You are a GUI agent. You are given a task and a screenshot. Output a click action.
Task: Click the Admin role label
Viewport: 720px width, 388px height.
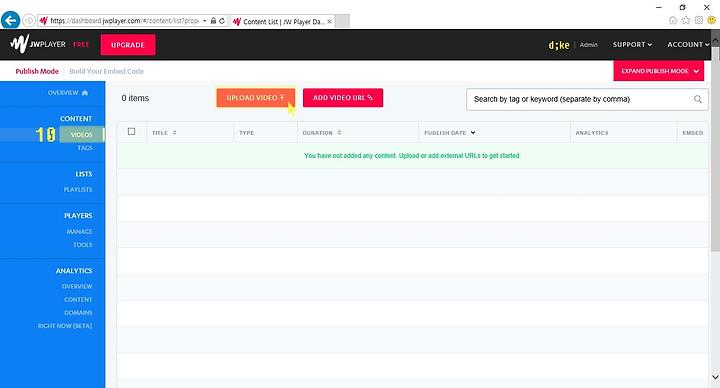(x=589, y=45)
